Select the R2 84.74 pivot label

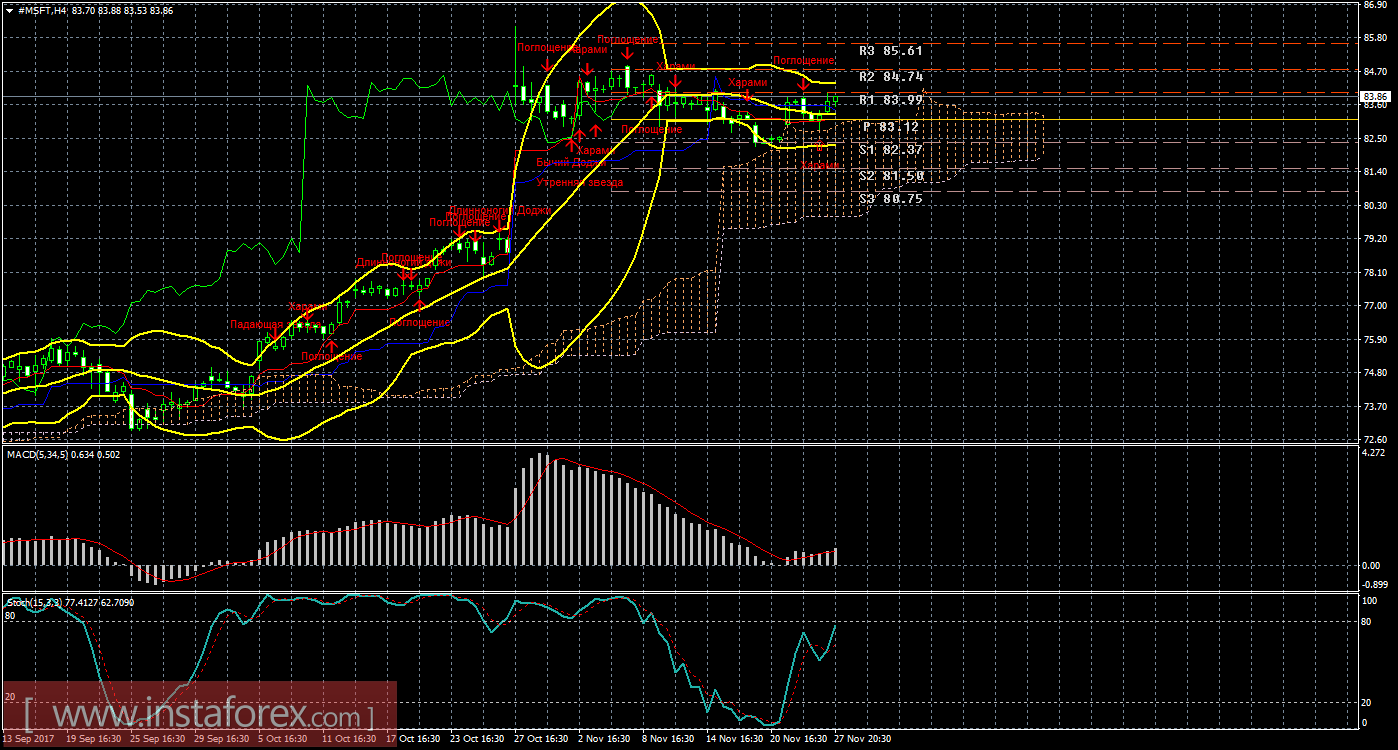(x=890, y=76)
